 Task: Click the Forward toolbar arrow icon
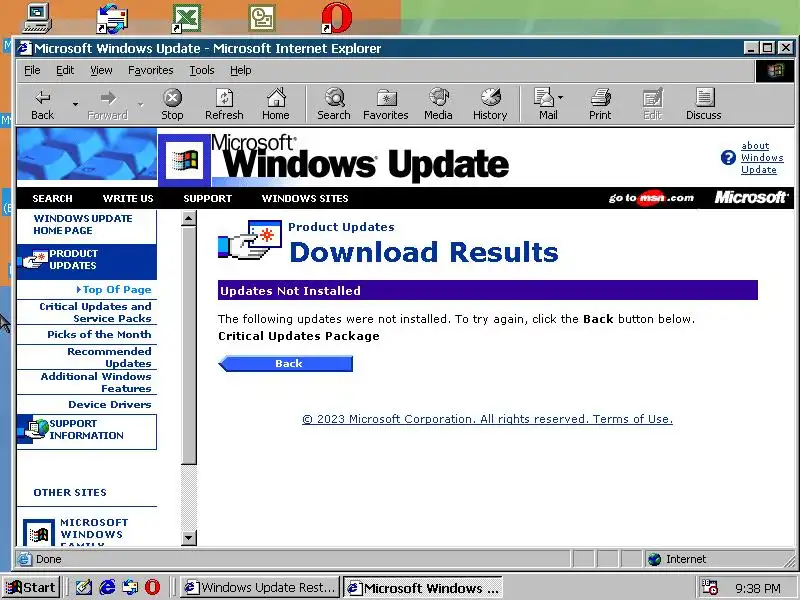(x=108, y=97)
